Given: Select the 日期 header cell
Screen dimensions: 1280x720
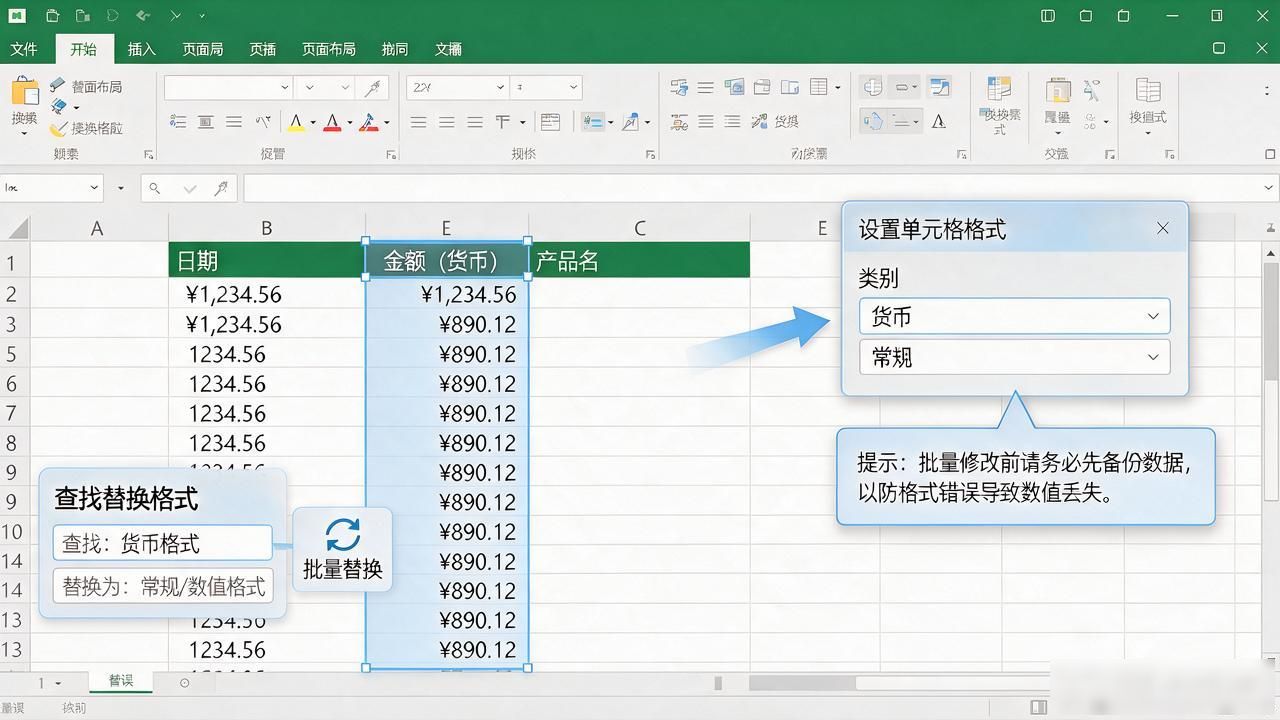Looking at the screenshot, I should (267, 260).
